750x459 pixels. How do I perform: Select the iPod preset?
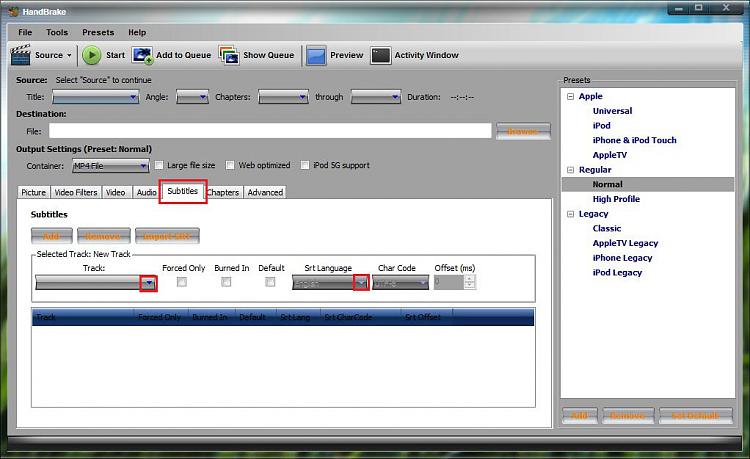(601, 126)
